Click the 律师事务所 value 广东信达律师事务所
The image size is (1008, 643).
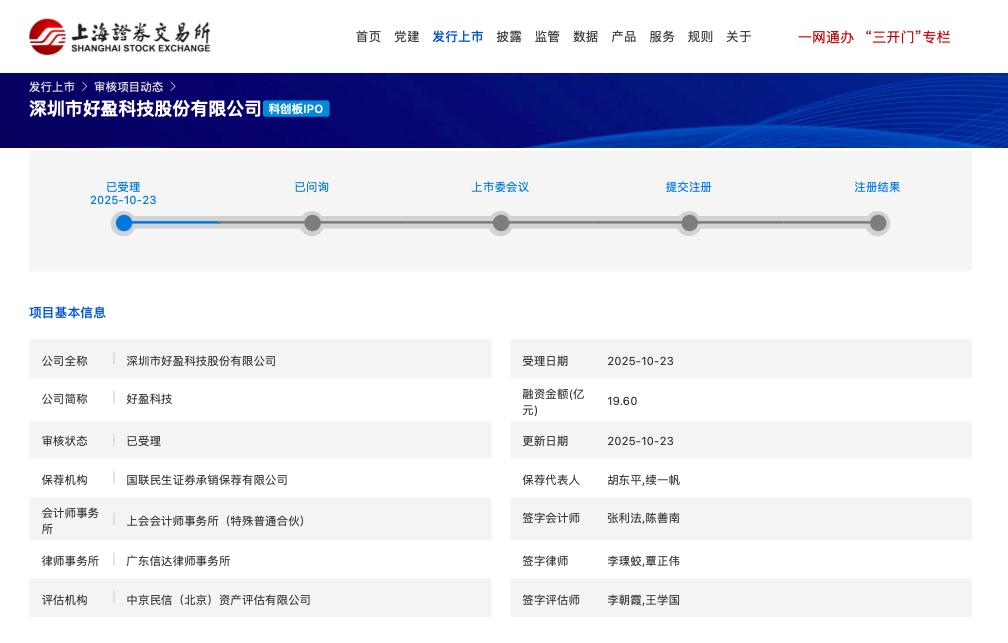point(178,561)
